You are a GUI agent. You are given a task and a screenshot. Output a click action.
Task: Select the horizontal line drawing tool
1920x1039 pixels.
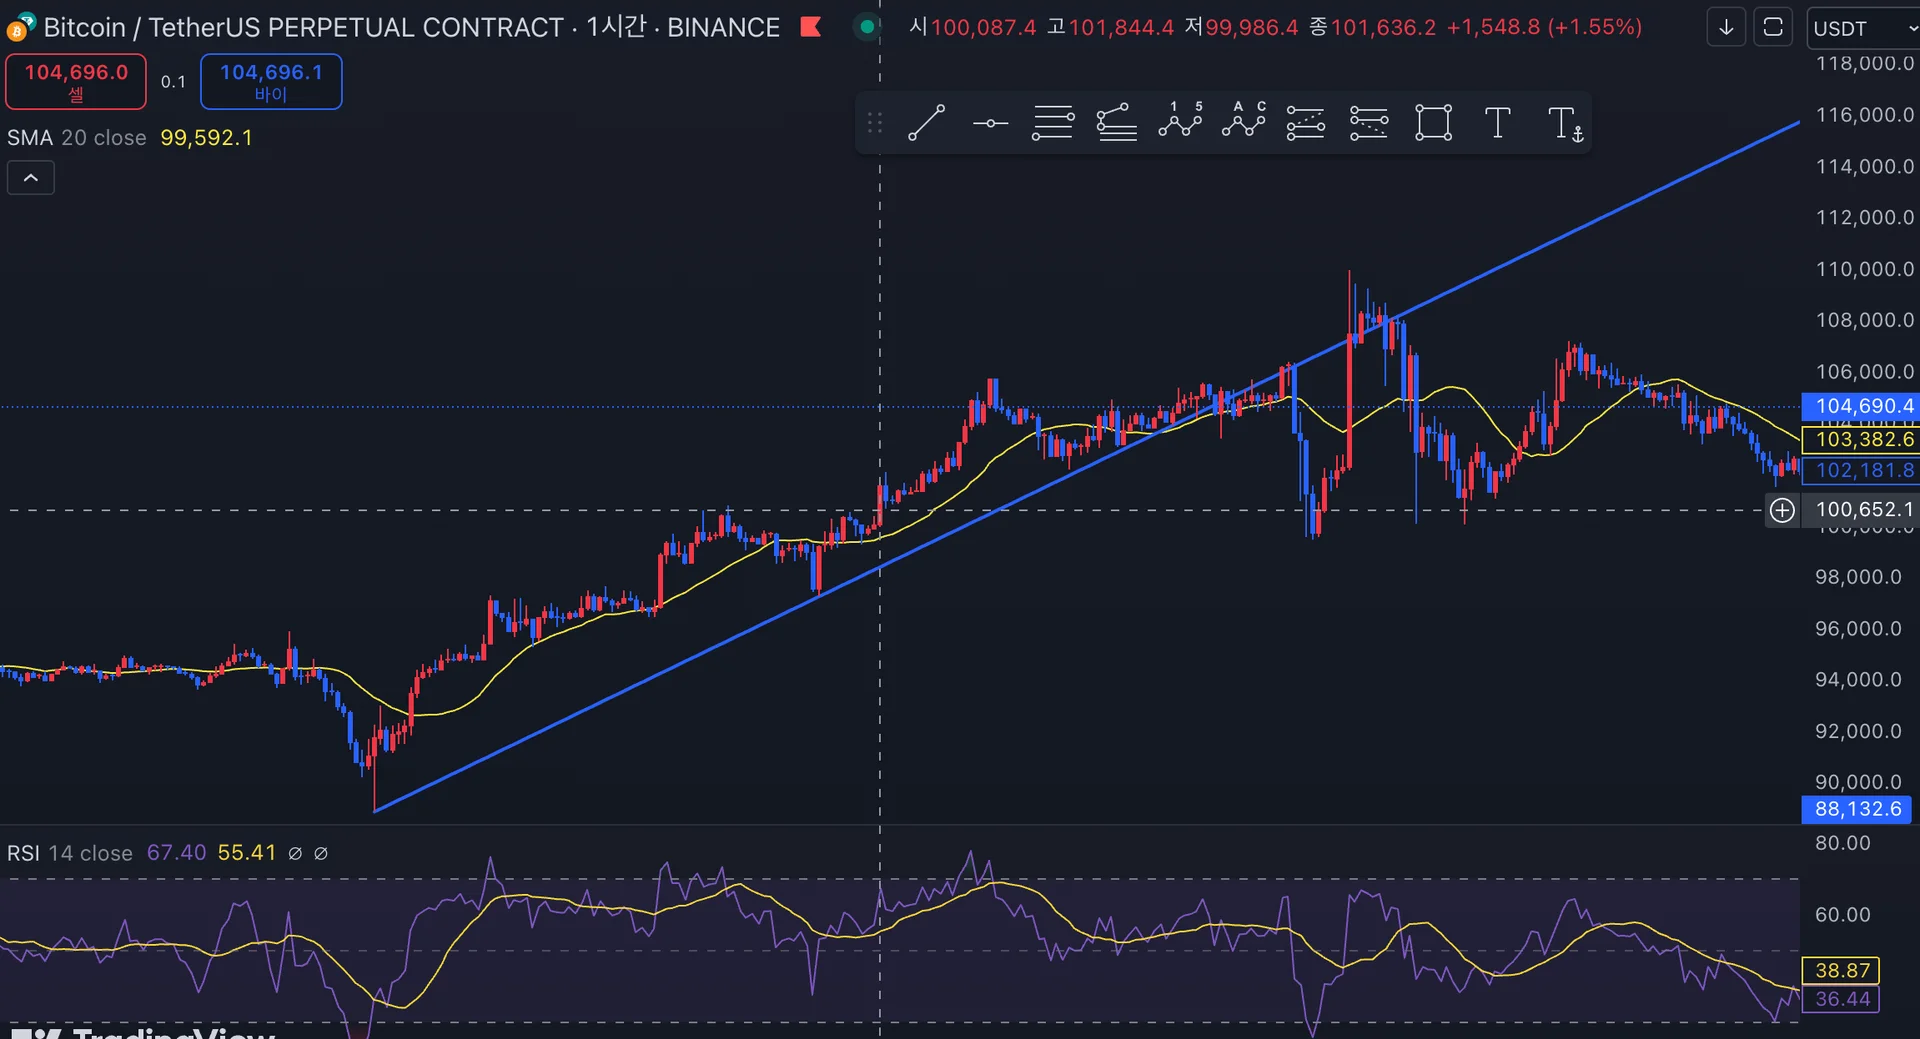[x=990, y=124]
